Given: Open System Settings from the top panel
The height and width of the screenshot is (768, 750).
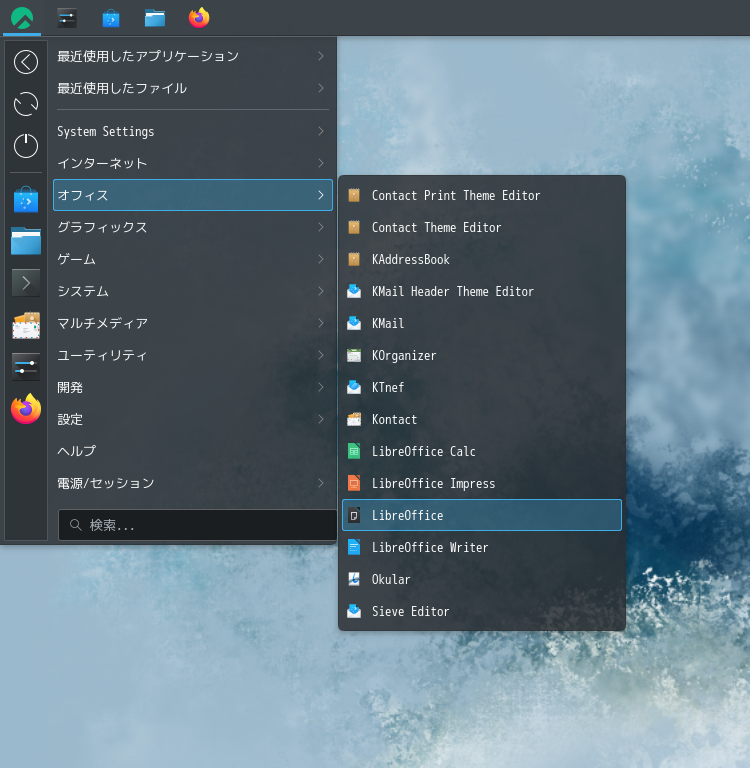Looking at the screenshot, I should tap(67, 18).
